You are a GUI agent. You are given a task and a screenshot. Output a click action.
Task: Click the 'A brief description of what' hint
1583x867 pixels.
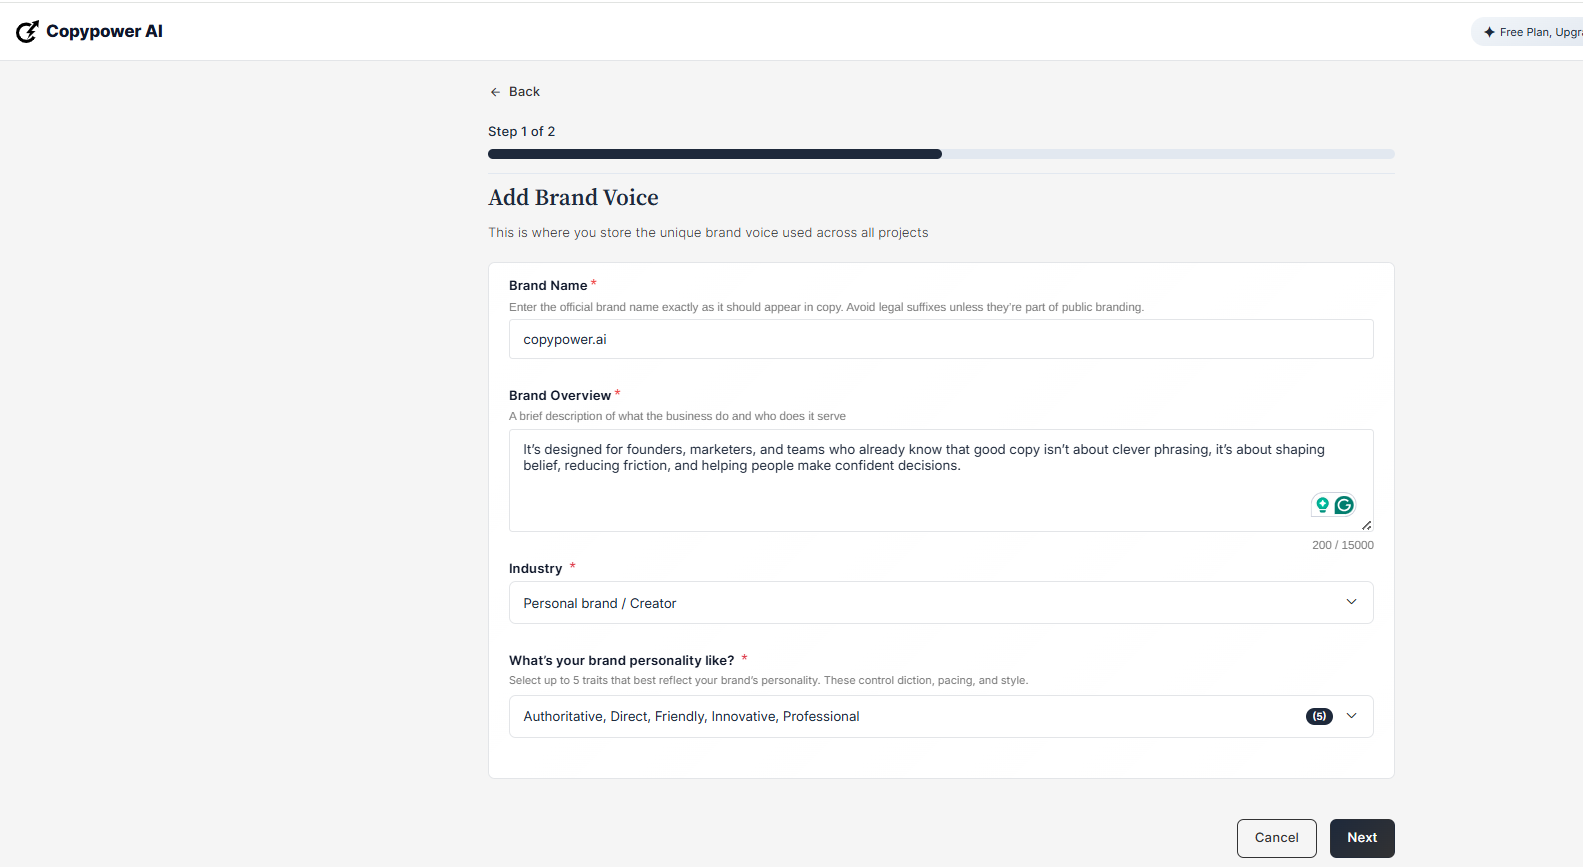coord(677,417)
